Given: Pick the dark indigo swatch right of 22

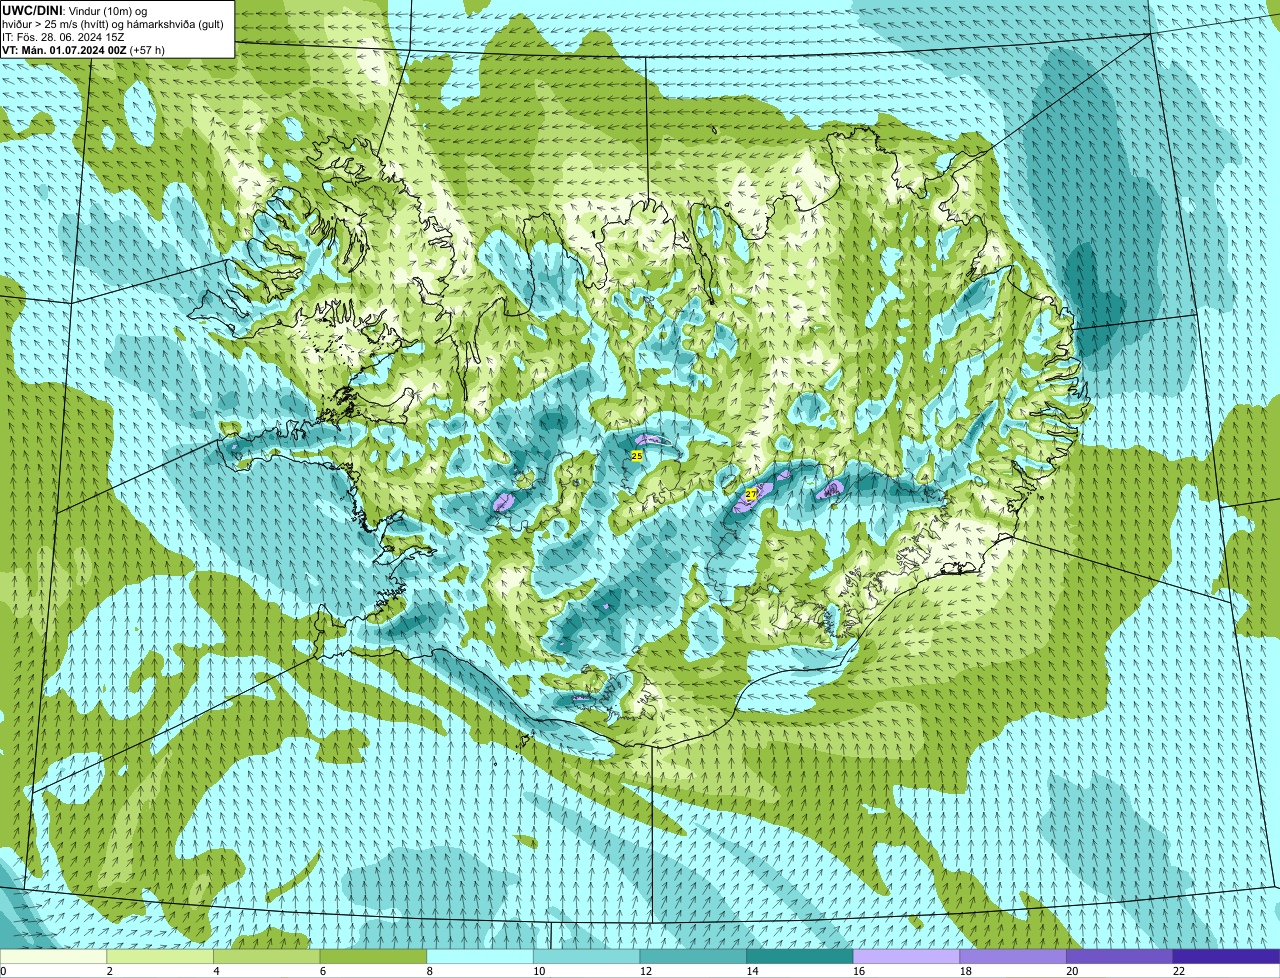Looking at the screenshot, I should (x=1226, y=956).
